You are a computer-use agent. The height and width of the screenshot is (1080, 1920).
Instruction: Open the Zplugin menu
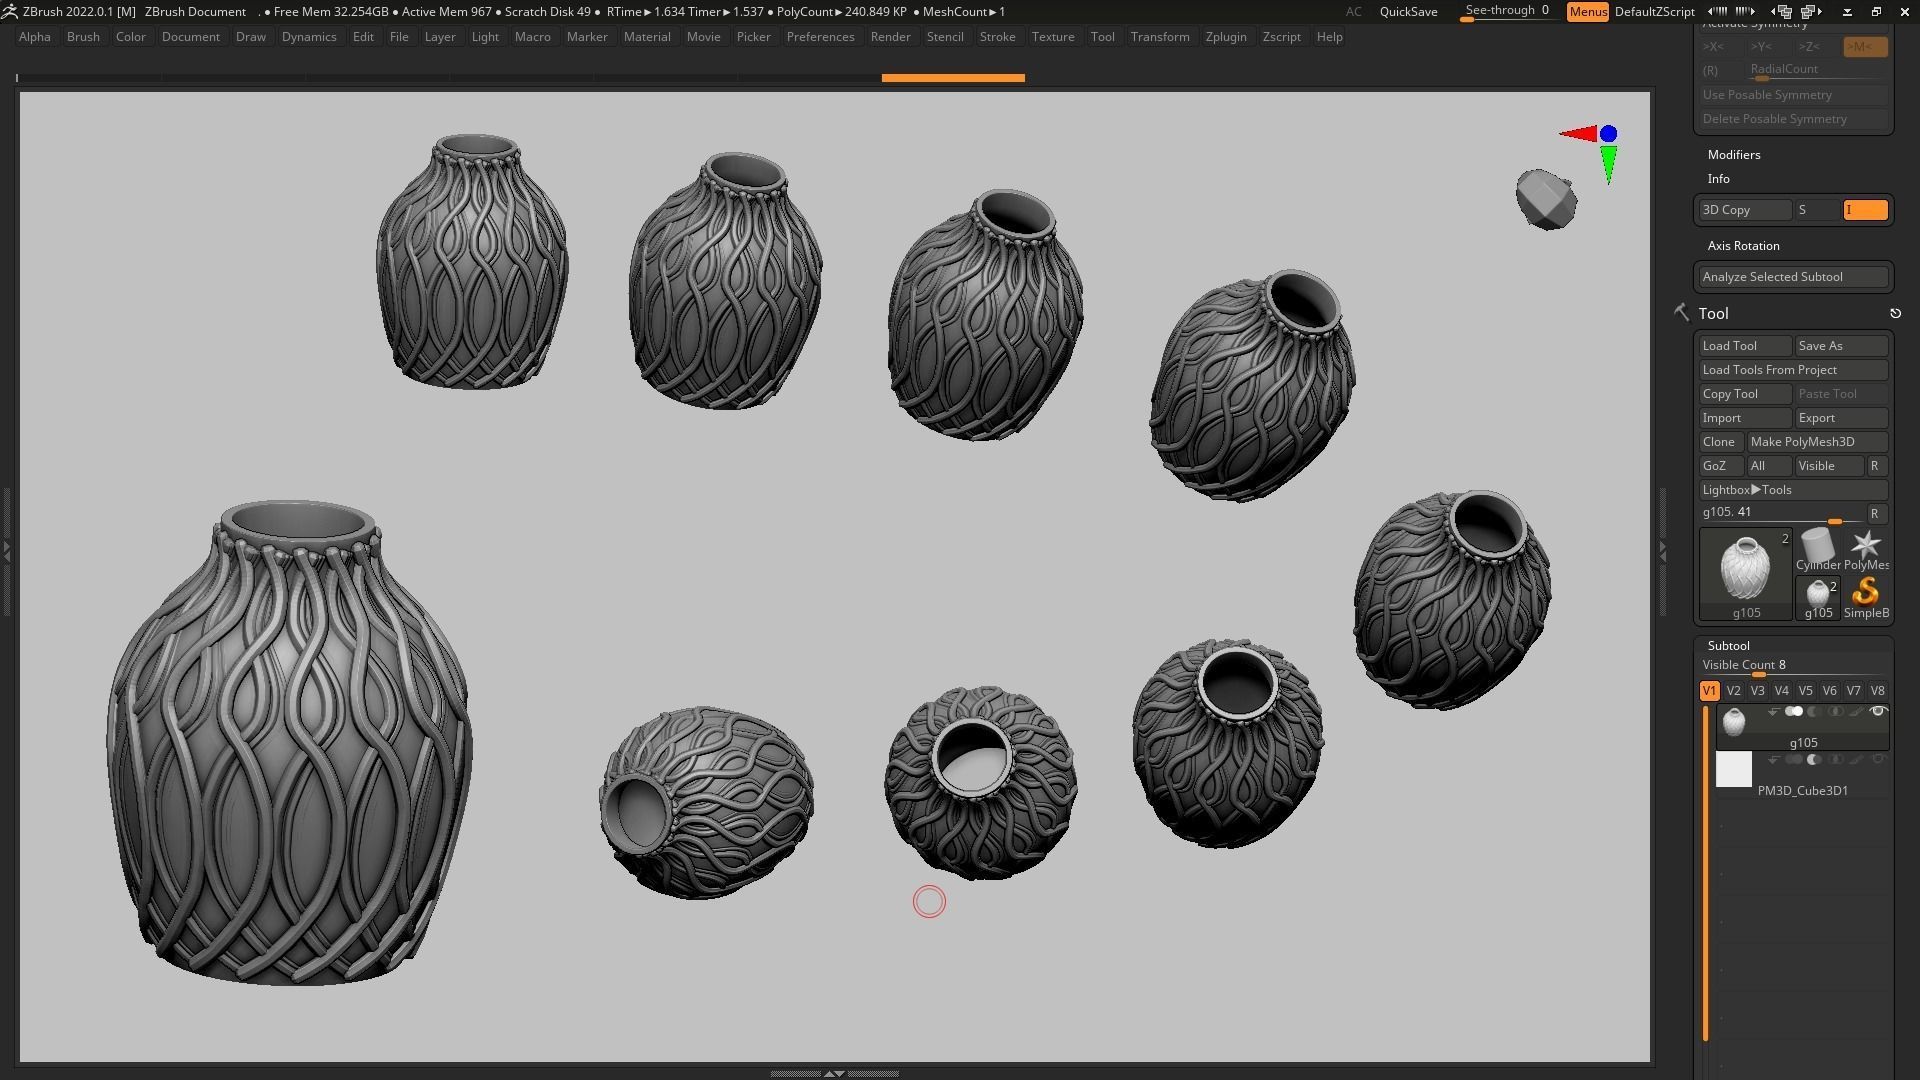click(1225, 37)
